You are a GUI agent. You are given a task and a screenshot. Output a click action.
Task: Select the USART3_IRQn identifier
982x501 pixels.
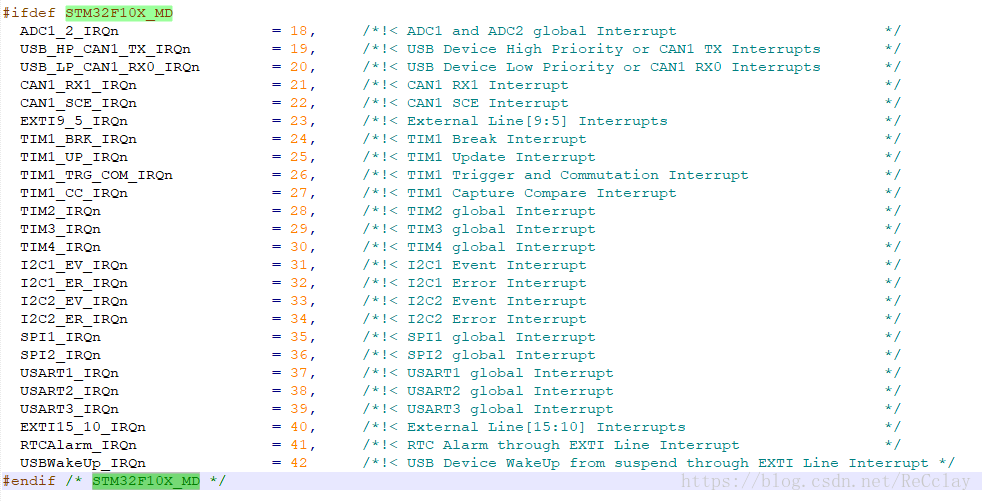point(70,410)
